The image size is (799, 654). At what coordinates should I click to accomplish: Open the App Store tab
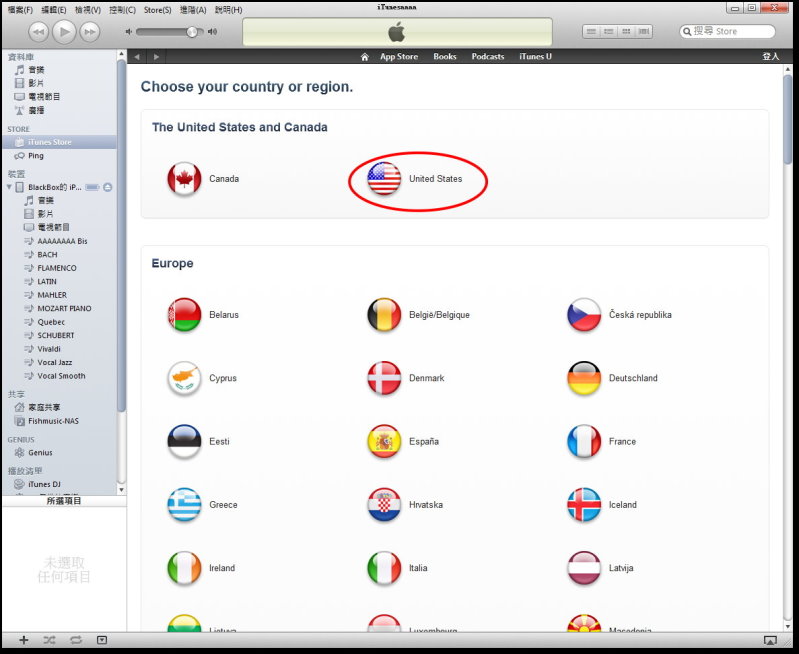[398, 57]
